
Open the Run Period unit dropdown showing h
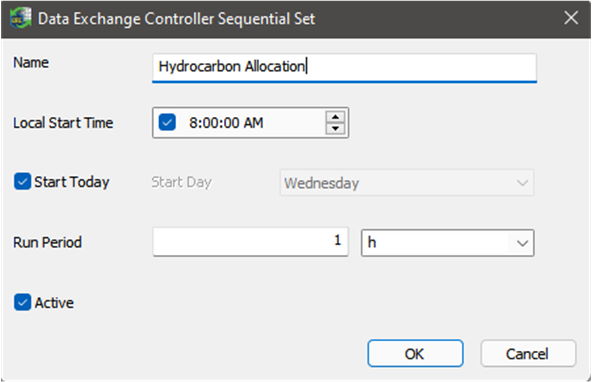coord(447,243)
